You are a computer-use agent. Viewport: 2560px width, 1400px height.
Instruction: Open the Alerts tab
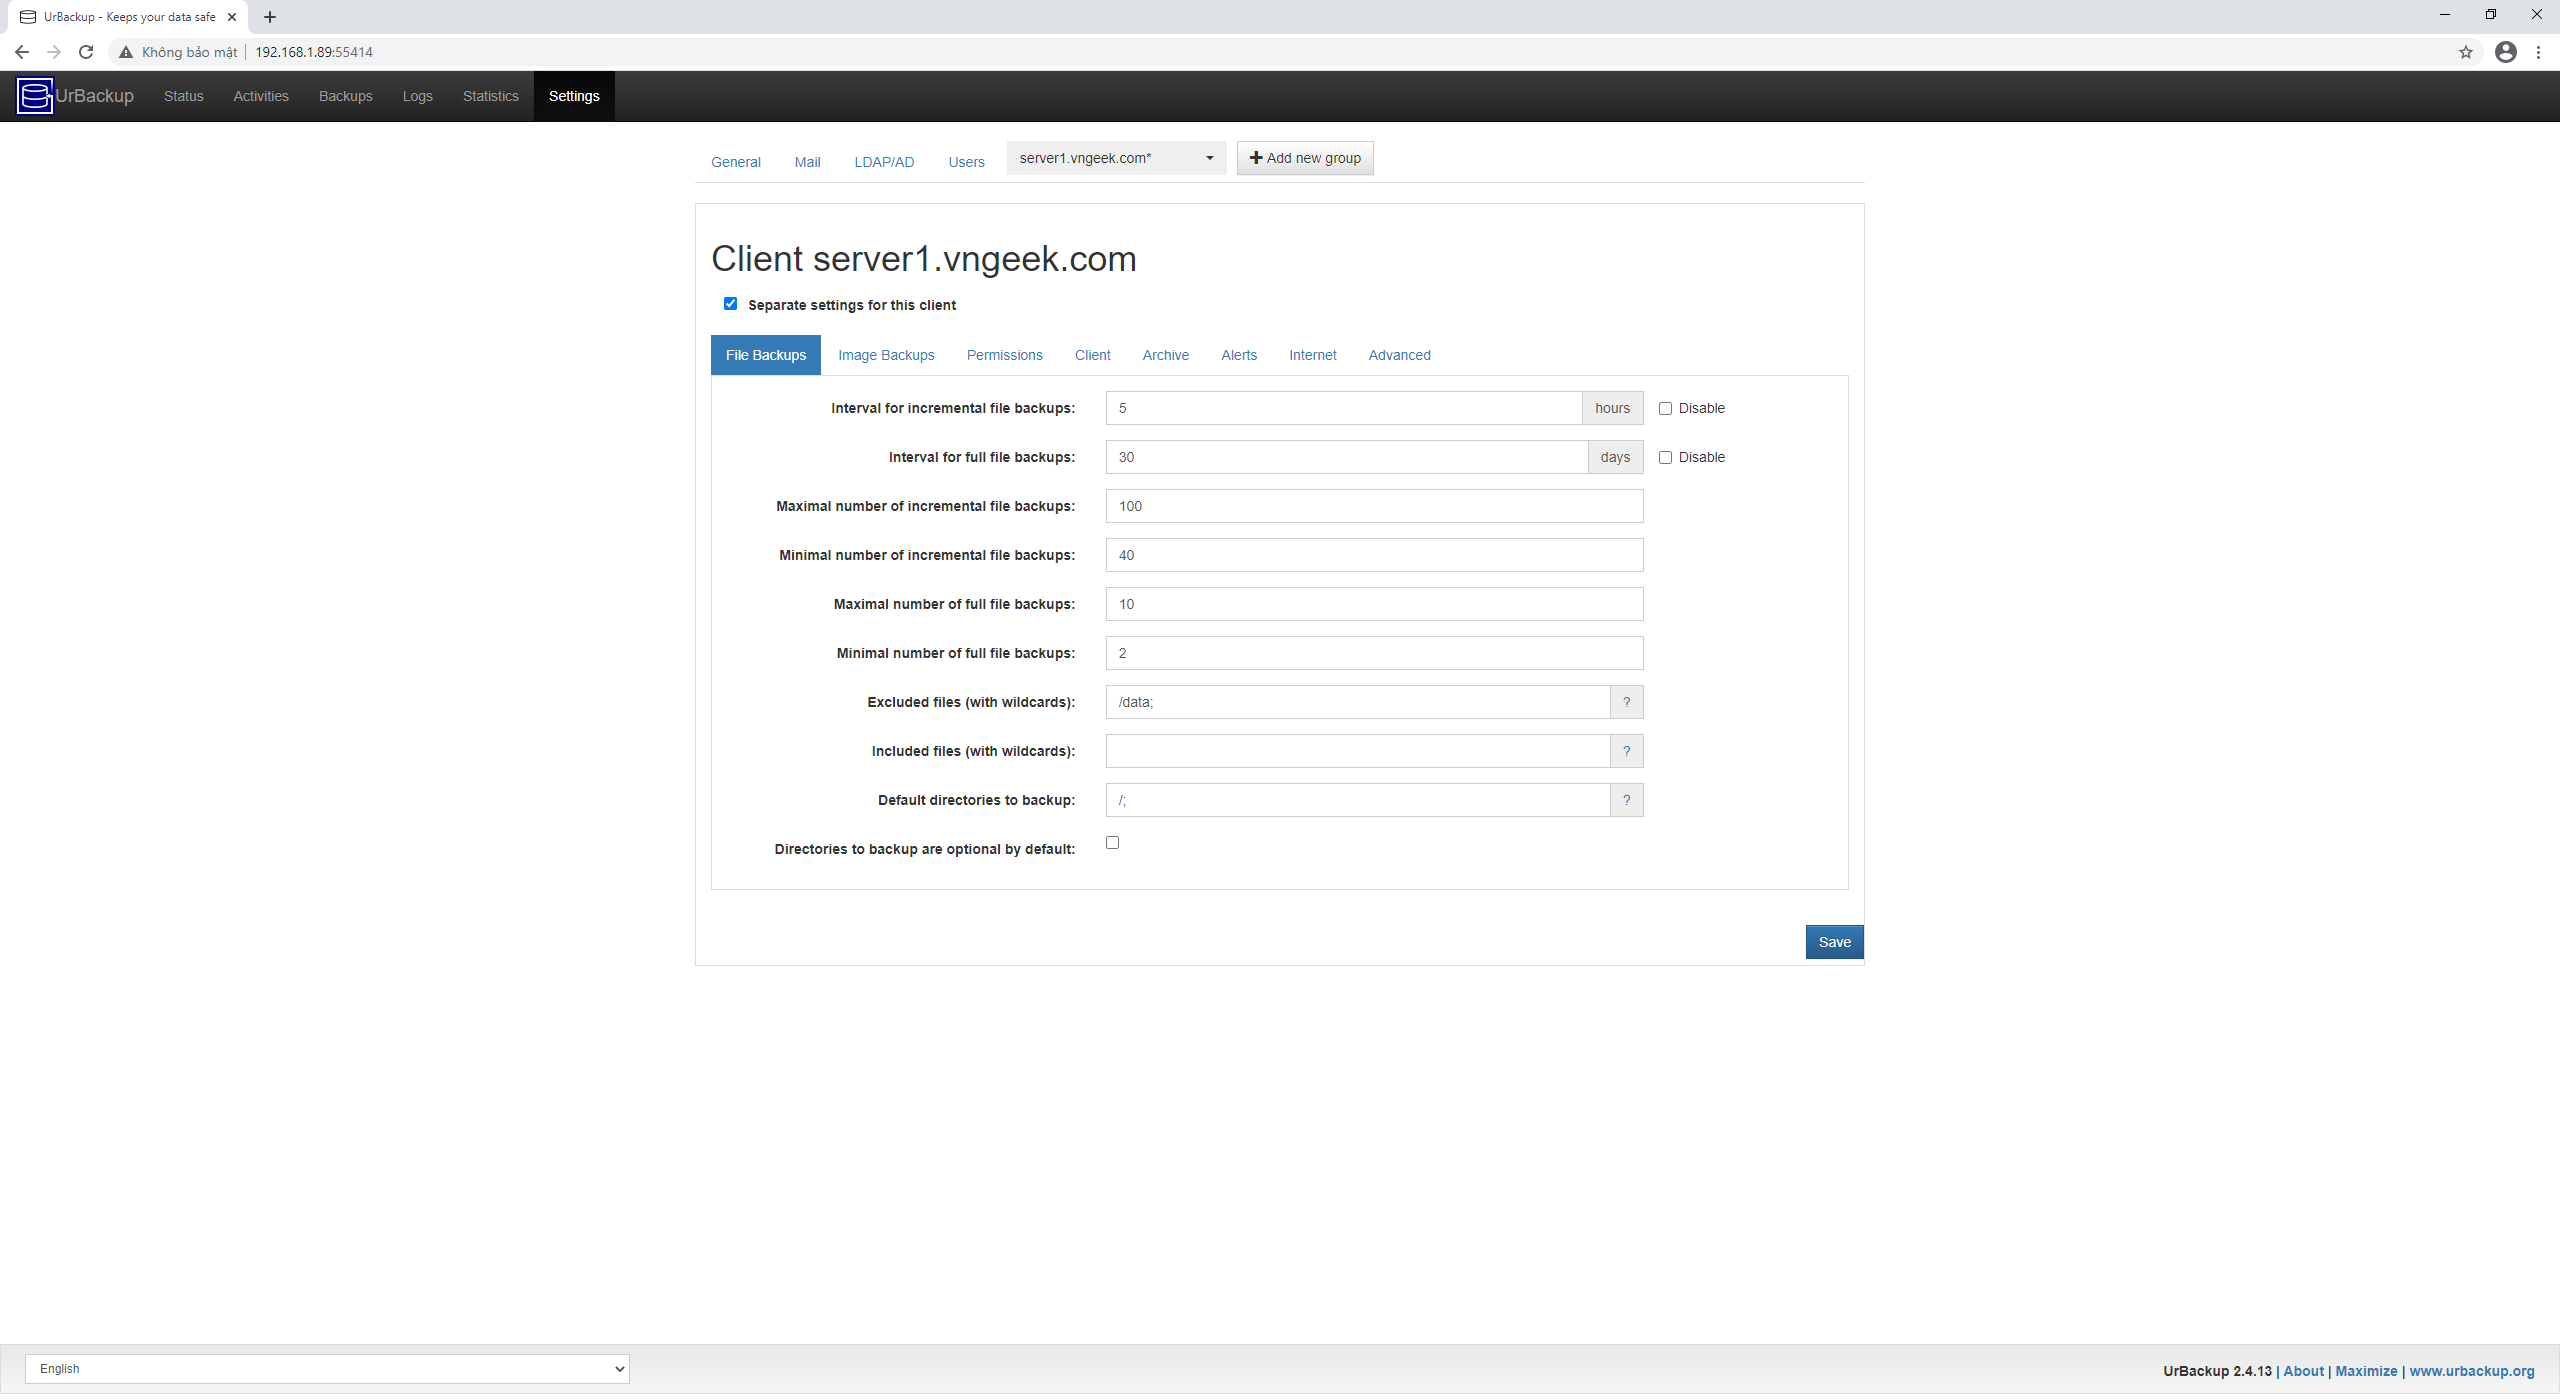(x=1239, y=355)
